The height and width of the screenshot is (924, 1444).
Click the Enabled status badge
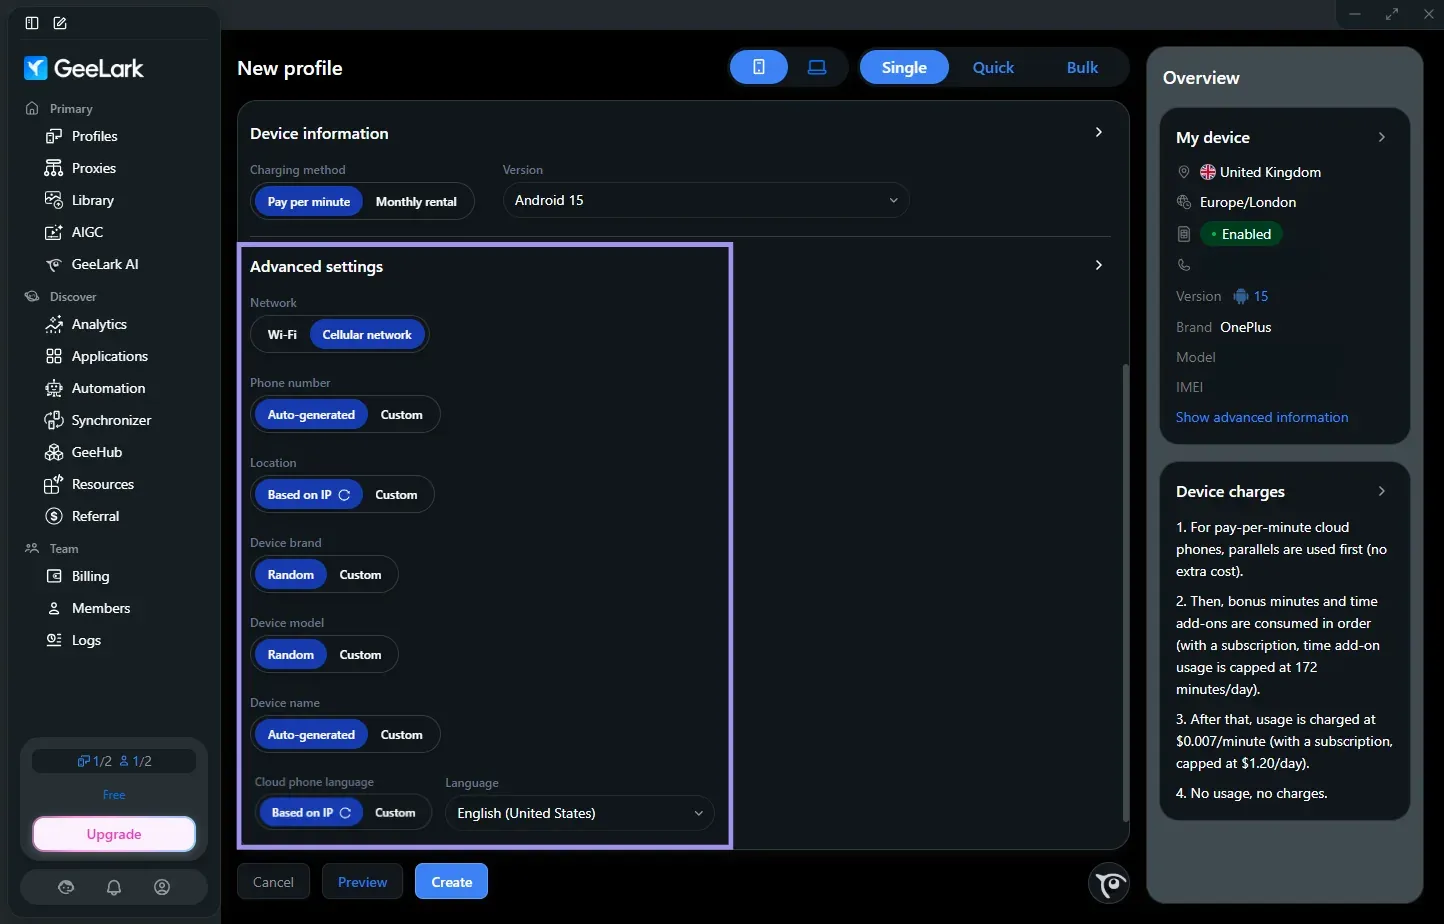(x=1241, y=234)
